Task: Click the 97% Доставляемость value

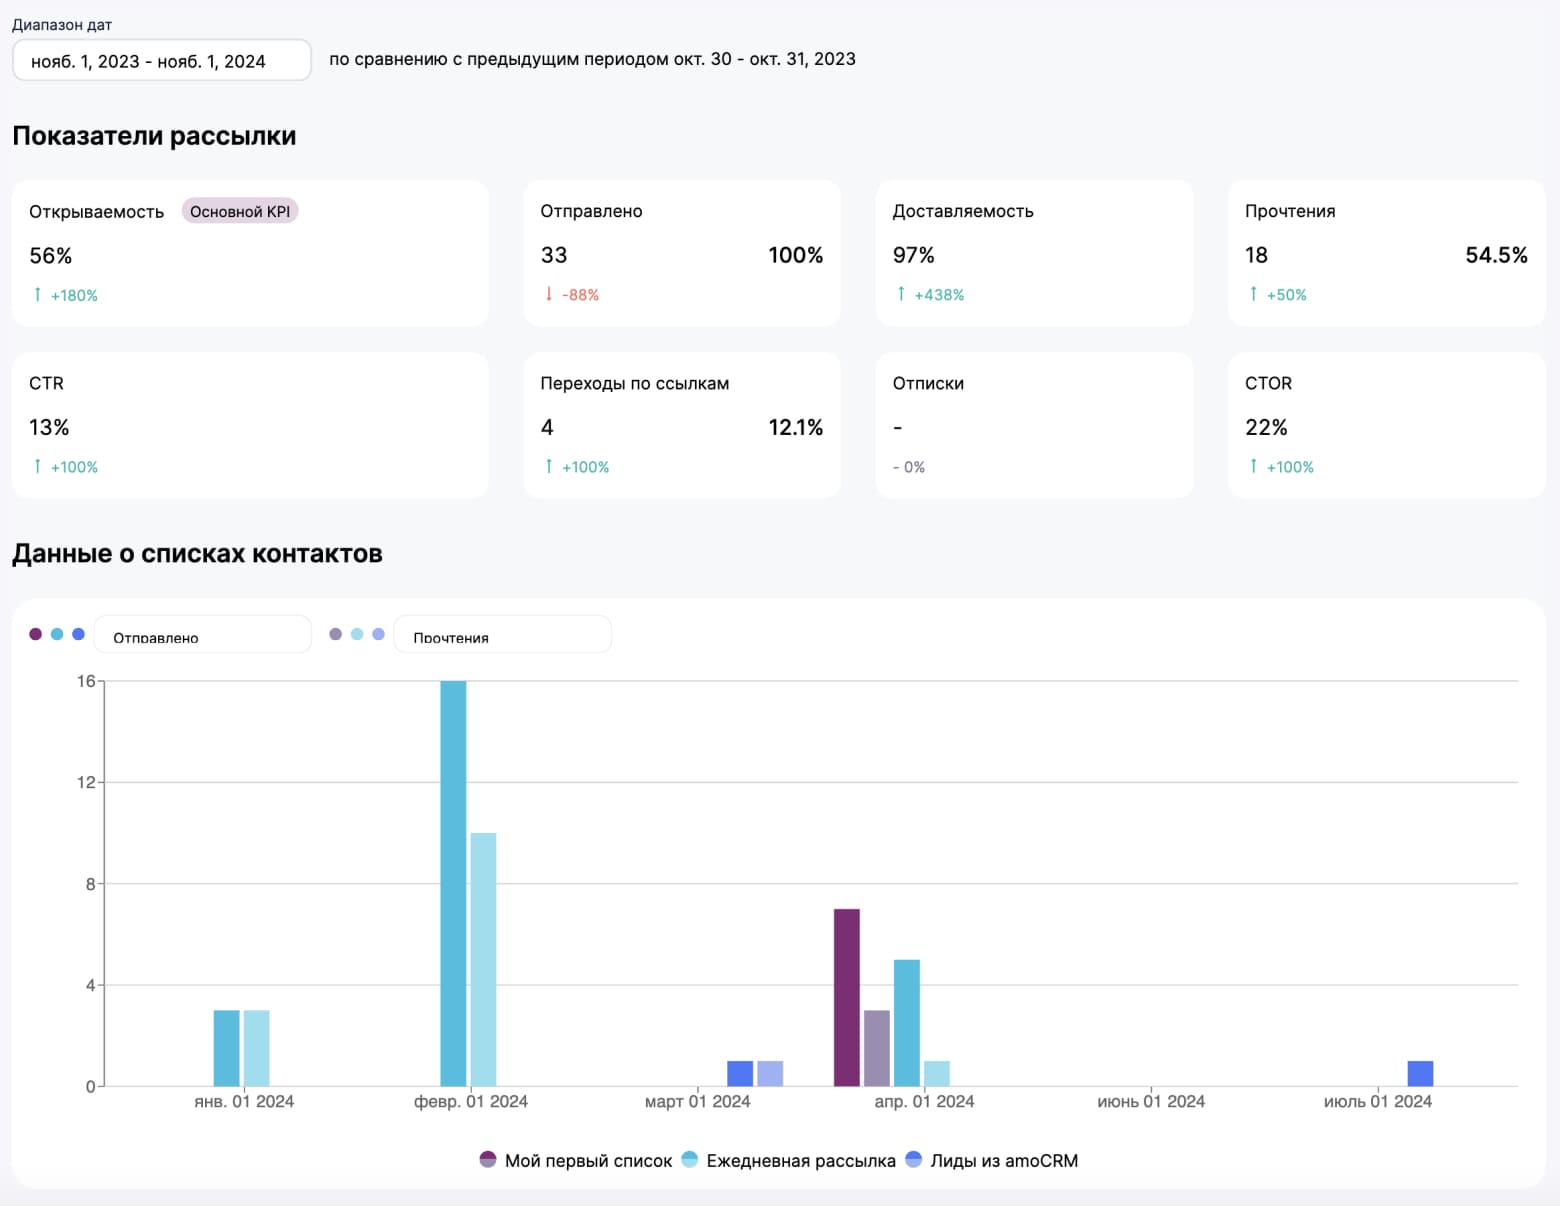Action: click(914, 255)
